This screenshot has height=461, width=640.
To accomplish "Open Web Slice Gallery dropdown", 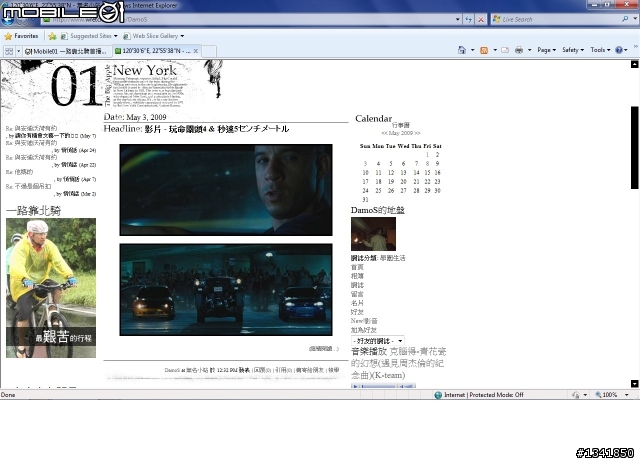I will click(x=153, y=36).
